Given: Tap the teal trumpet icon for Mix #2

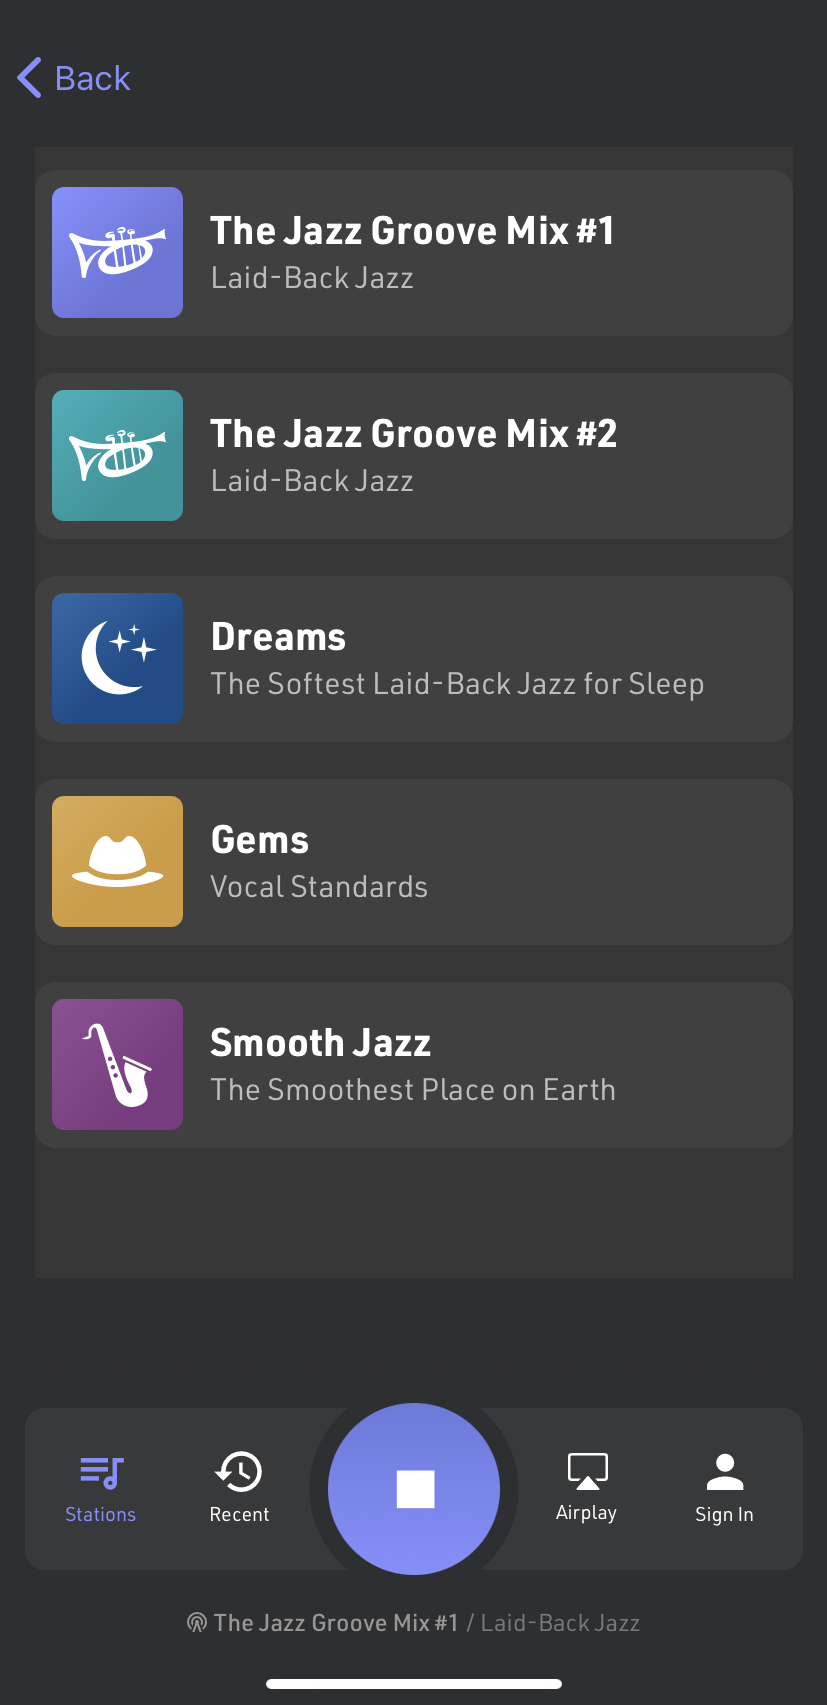Looking at the screenshot, I should (117, 455).
